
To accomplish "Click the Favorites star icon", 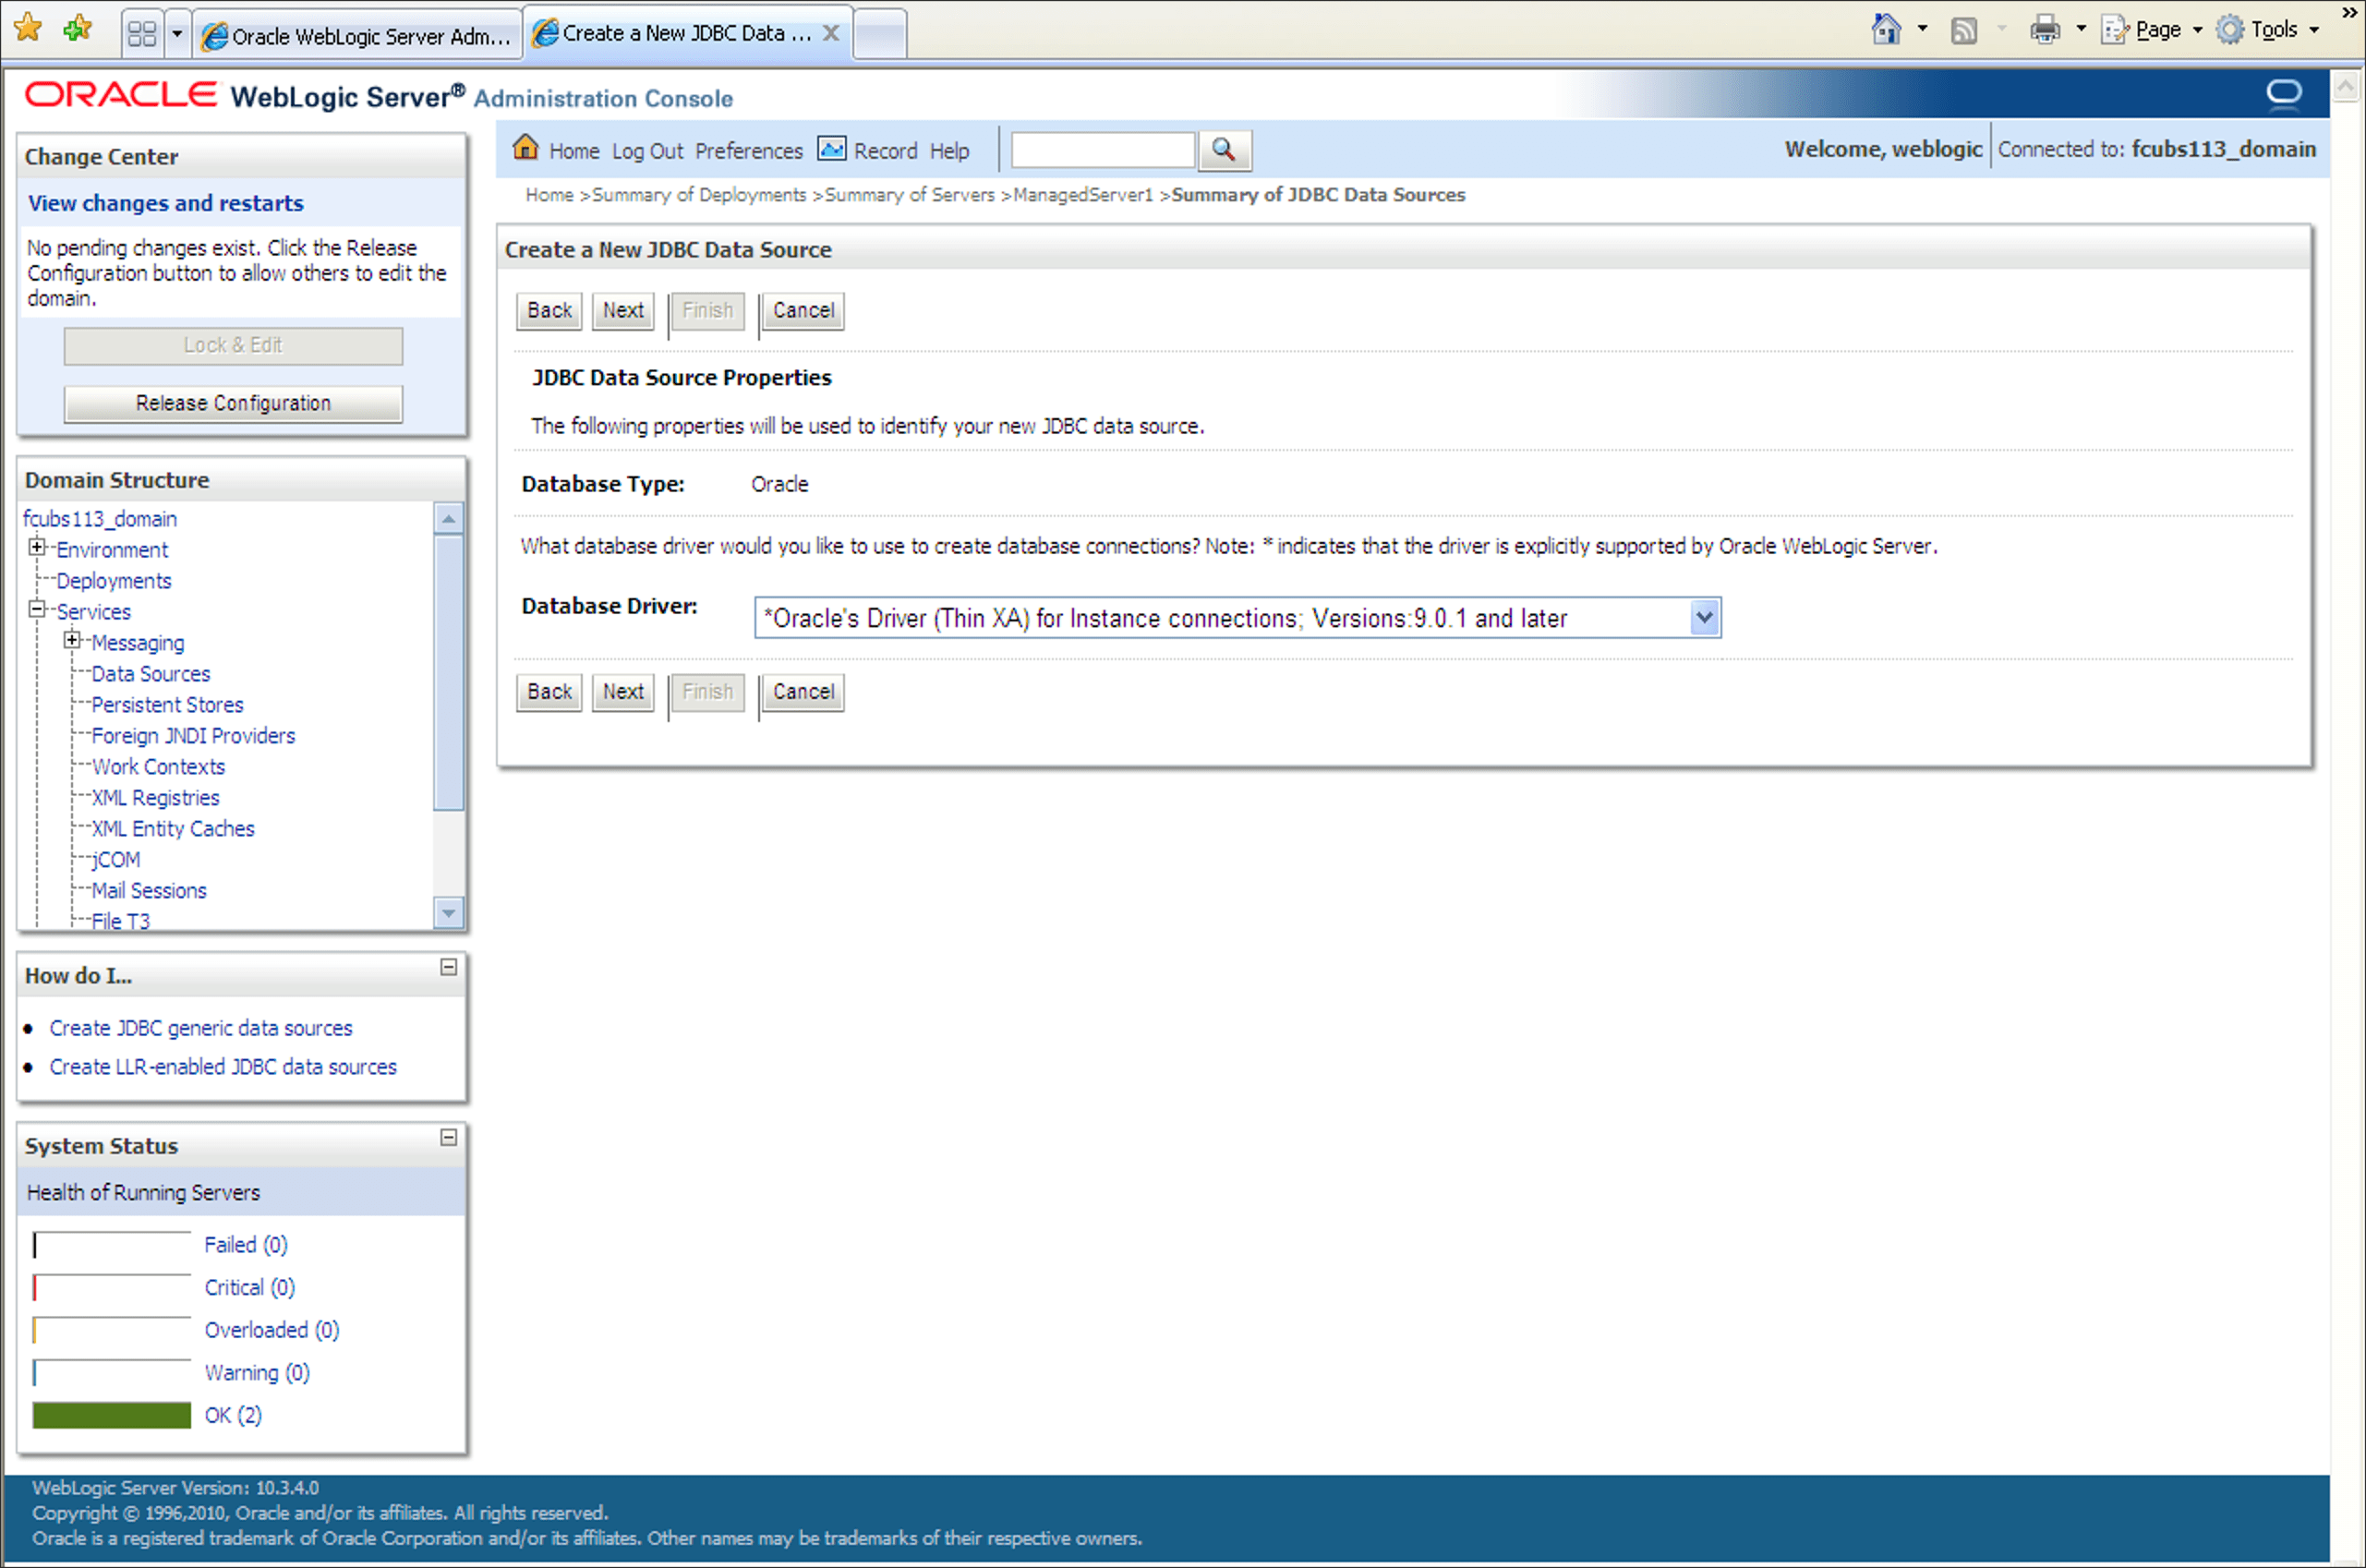I will click(x=29, y=28).
